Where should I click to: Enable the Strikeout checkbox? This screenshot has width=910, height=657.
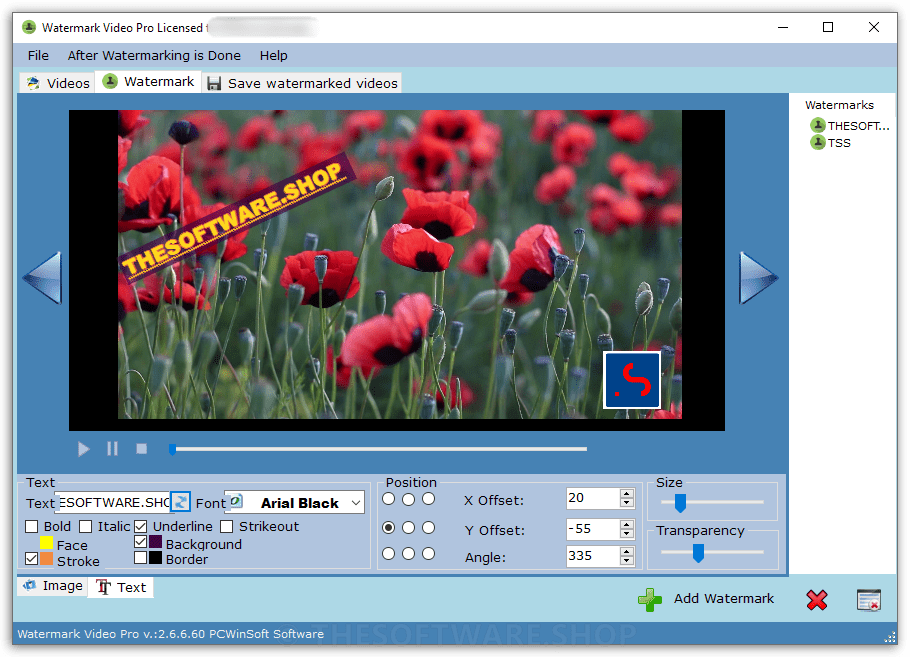(227, 526)
